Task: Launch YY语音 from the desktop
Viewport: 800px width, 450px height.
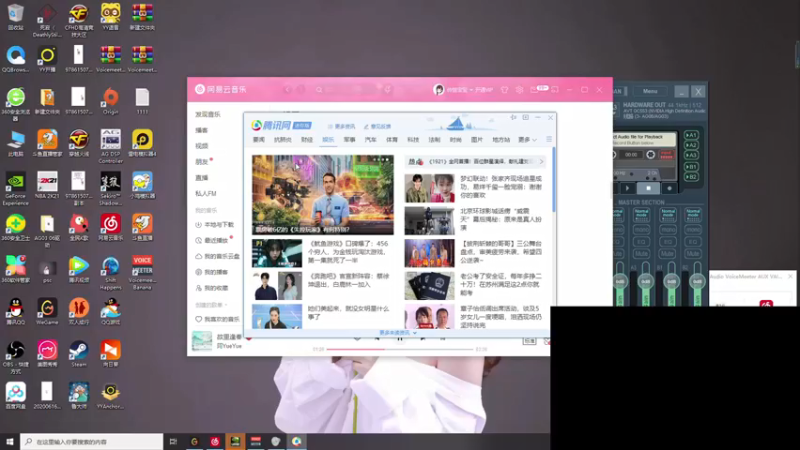Action: tap(111, 16)
